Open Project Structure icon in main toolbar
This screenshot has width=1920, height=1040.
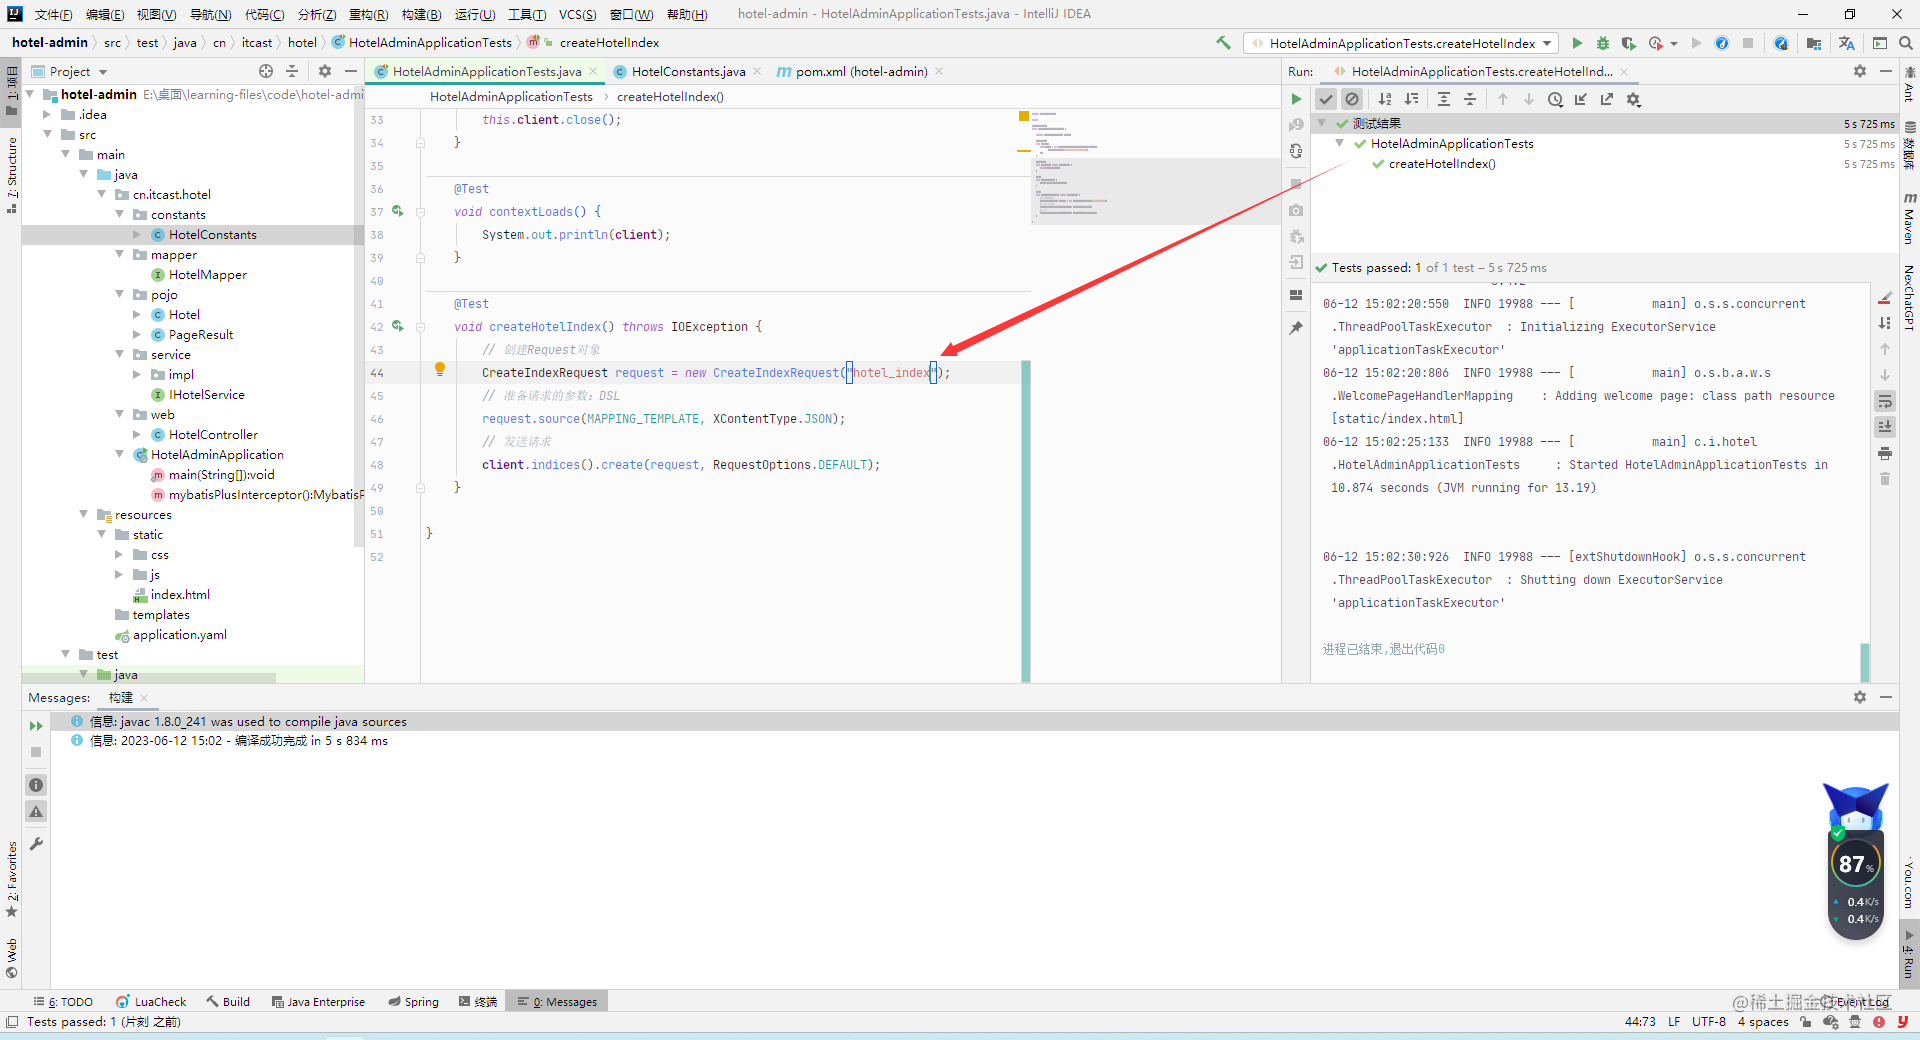coord(1814,43)
